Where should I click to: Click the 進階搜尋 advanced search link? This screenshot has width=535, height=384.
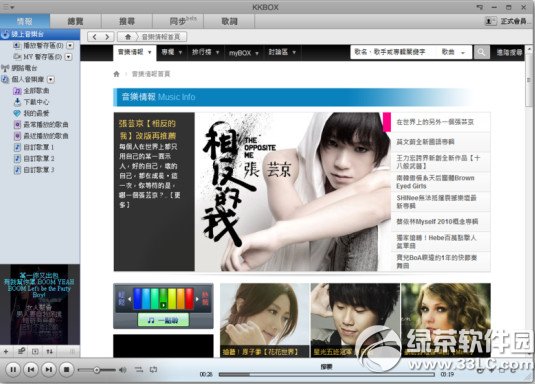(x=509, y=52)
